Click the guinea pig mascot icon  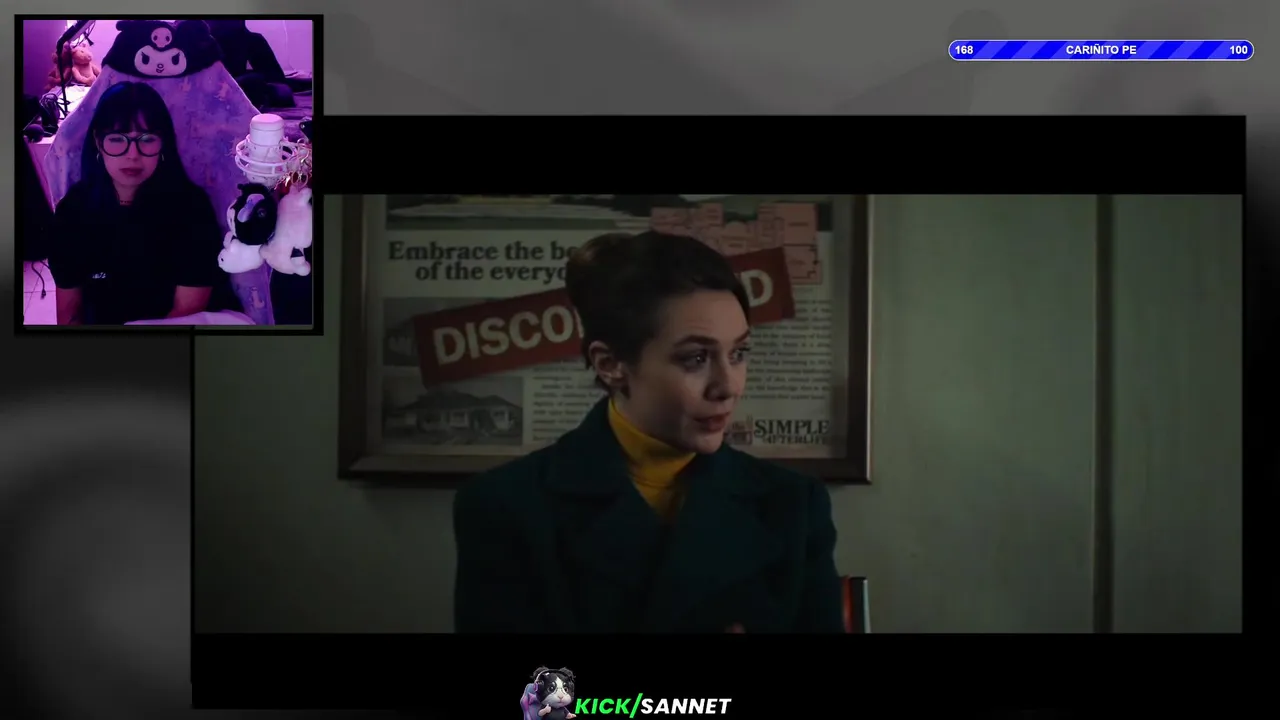[x=547, y=692]
